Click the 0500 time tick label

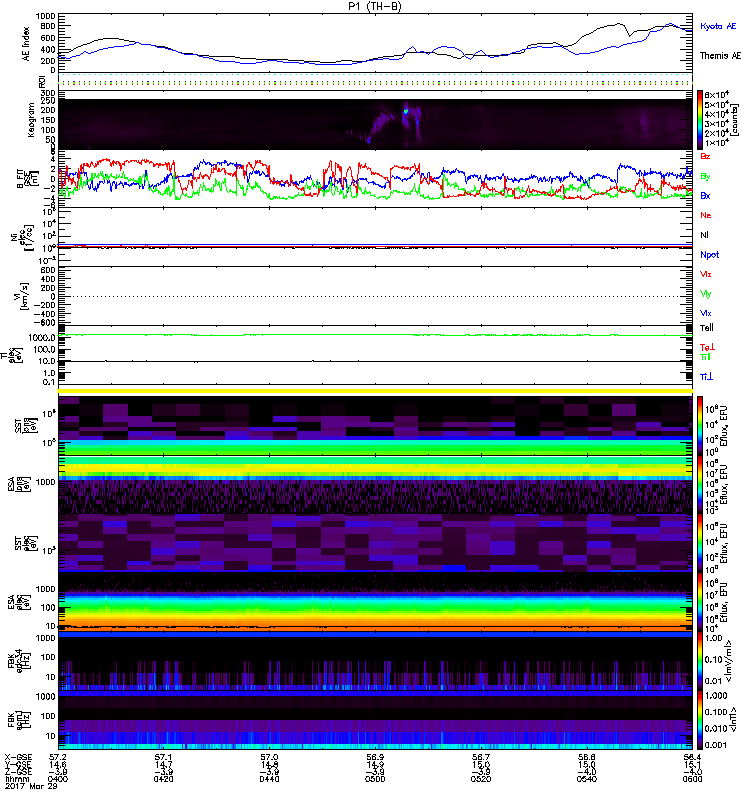pos(375,779)
